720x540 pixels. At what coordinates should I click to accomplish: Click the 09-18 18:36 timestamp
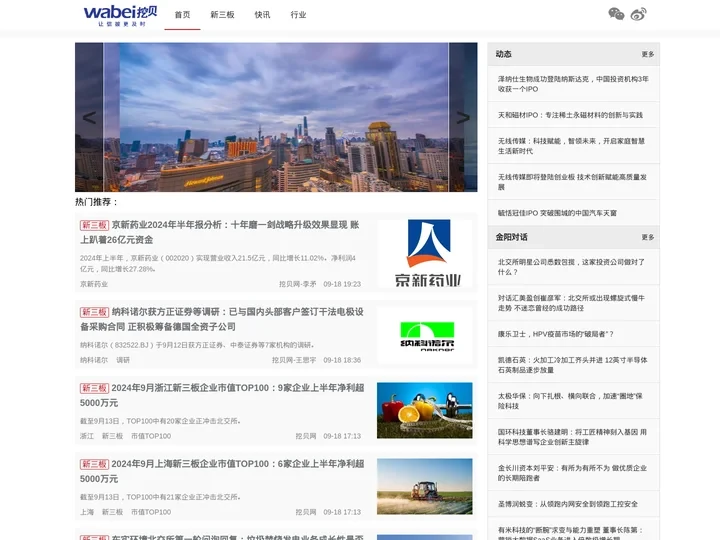(342, 360)
